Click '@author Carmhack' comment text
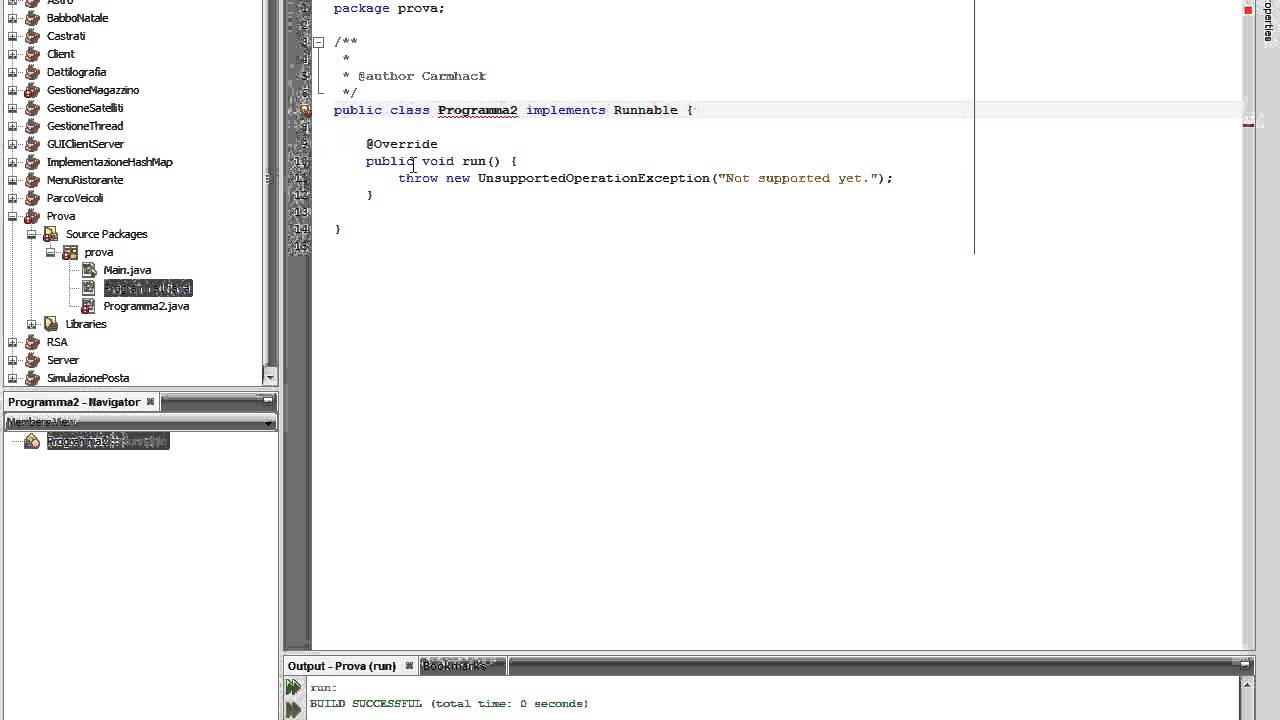The width and height of the screenshot is (1280, 720). point(422,76)
